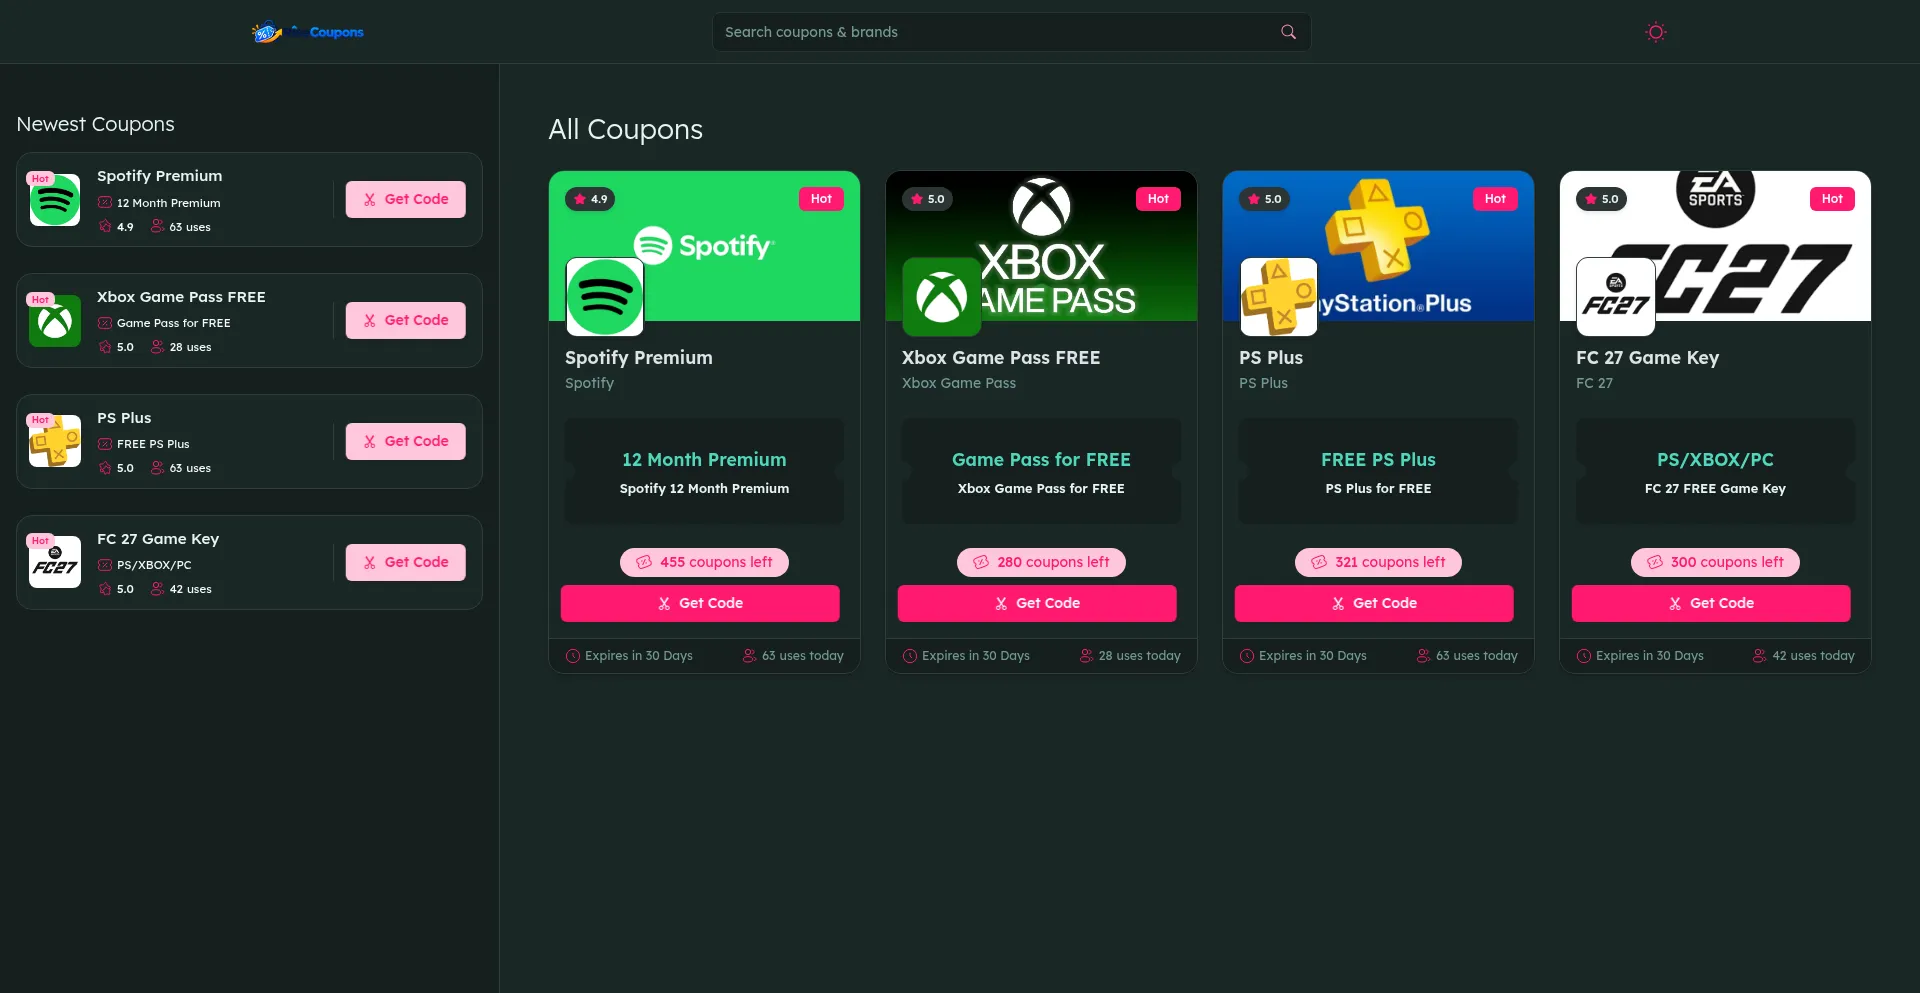The width and height of the screenshot is (1920, 993).
Task: Click the Newest Coupons heading
Action: [x=95, y=124]
